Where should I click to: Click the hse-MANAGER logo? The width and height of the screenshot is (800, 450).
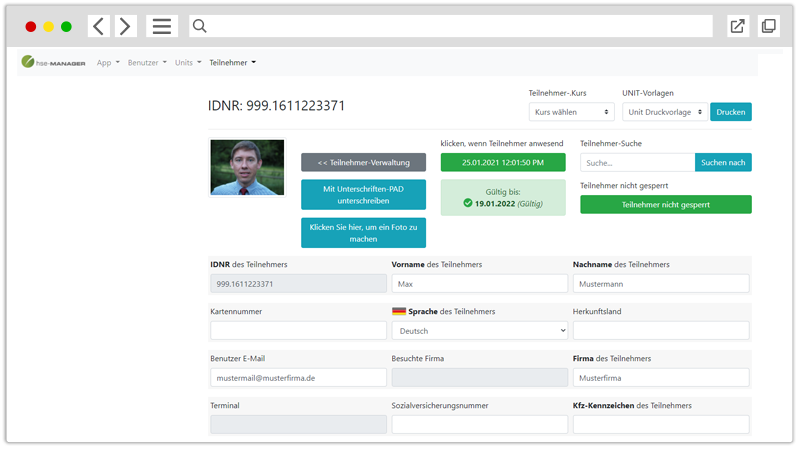click(x=53, y=62)
